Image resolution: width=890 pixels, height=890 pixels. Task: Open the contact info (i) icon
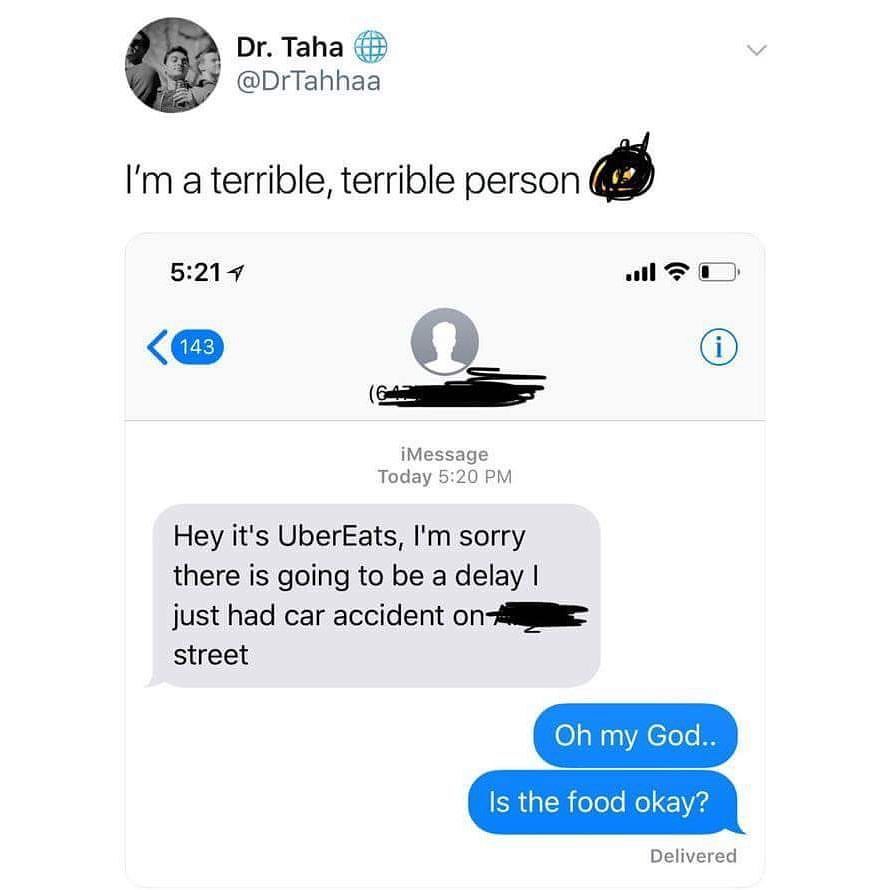pos(719,347)
